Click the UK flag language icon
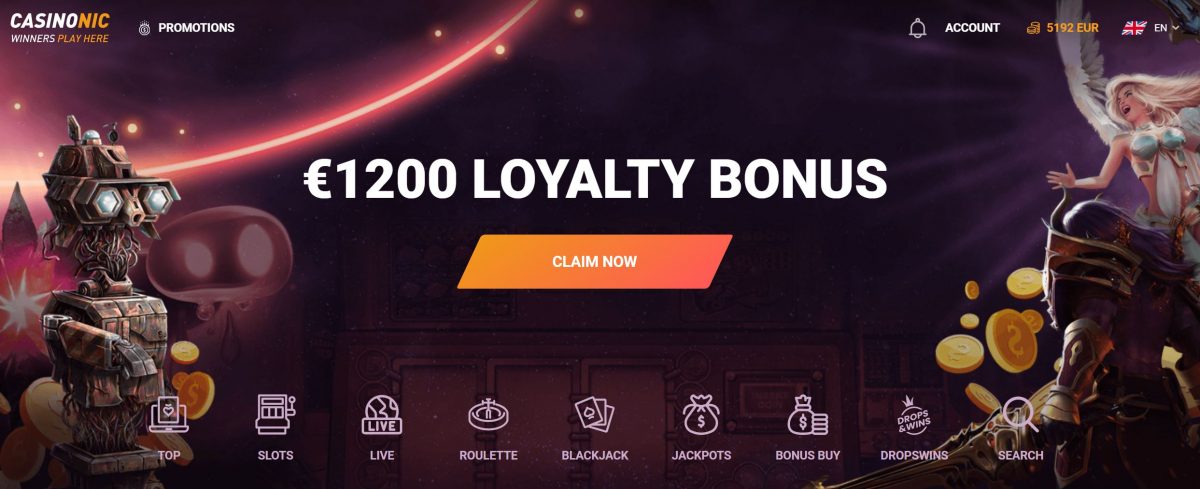The width and height of the screenshot is (1200, 489). [x=1134, y=28]
